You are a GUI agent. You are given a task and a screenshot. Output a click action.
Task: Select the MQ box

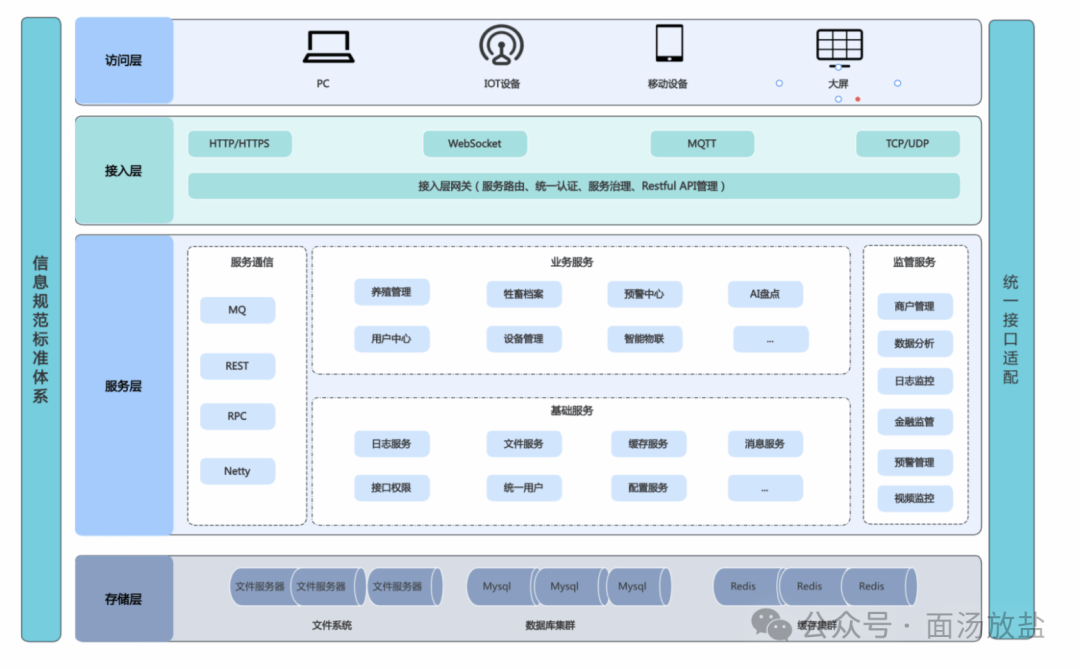(238, 310)
